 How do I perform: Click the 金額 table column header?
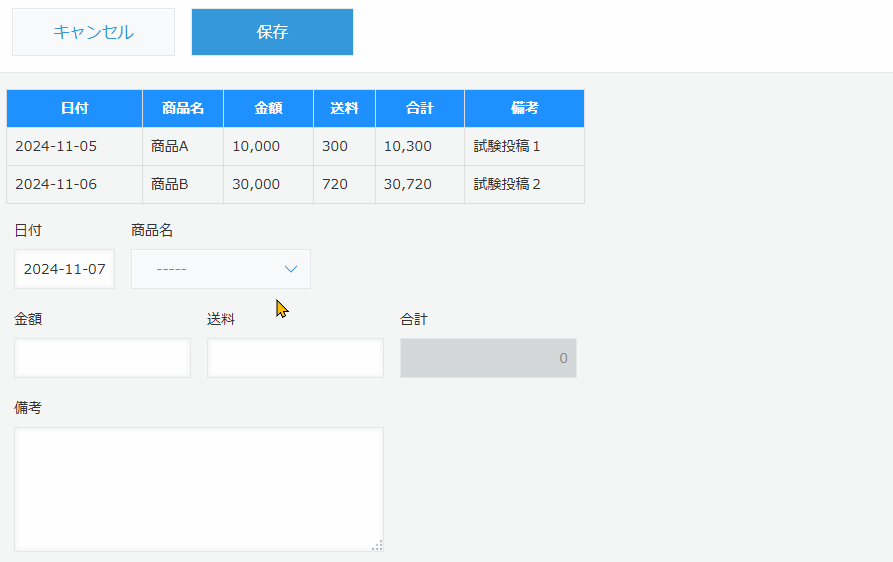268,108
